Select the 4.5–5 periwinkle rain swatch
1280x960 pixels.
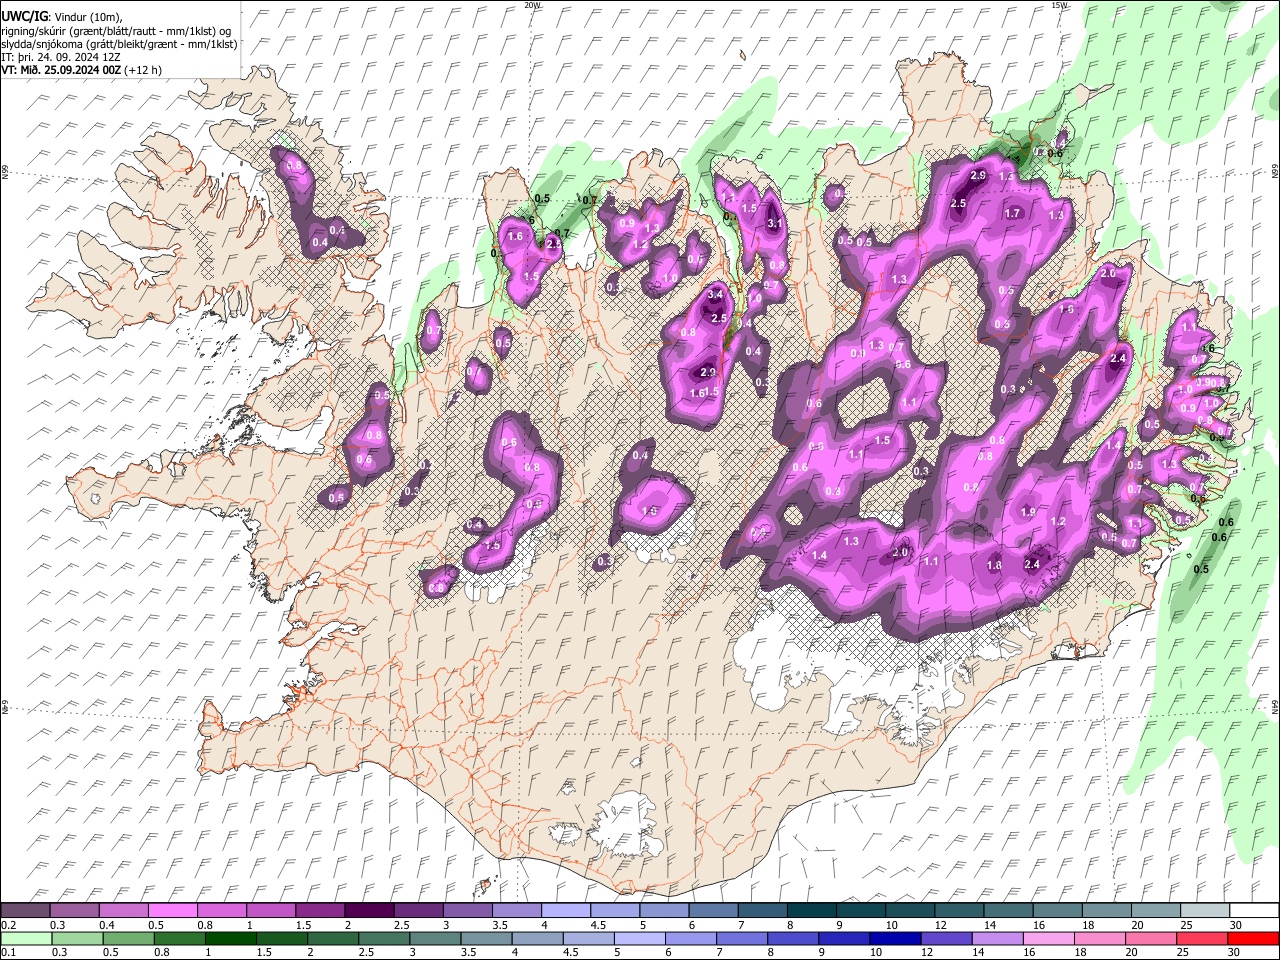588,938
